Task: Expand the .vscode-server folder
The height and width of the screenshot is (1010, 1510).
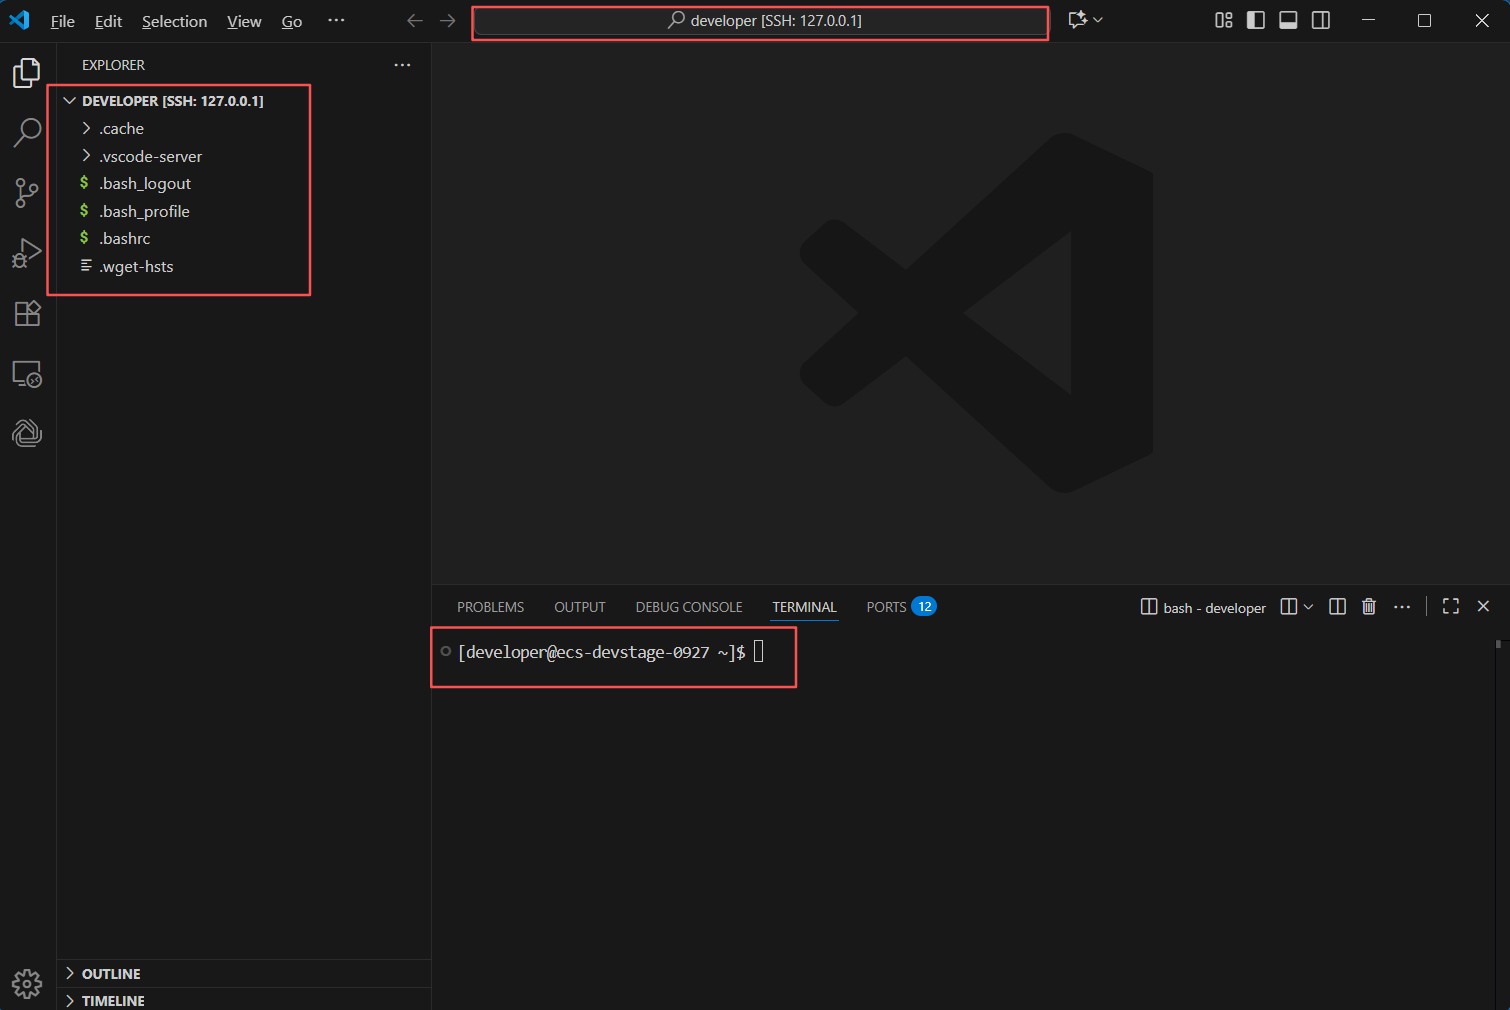Action: pyautogui.click(x=150, y=157)
